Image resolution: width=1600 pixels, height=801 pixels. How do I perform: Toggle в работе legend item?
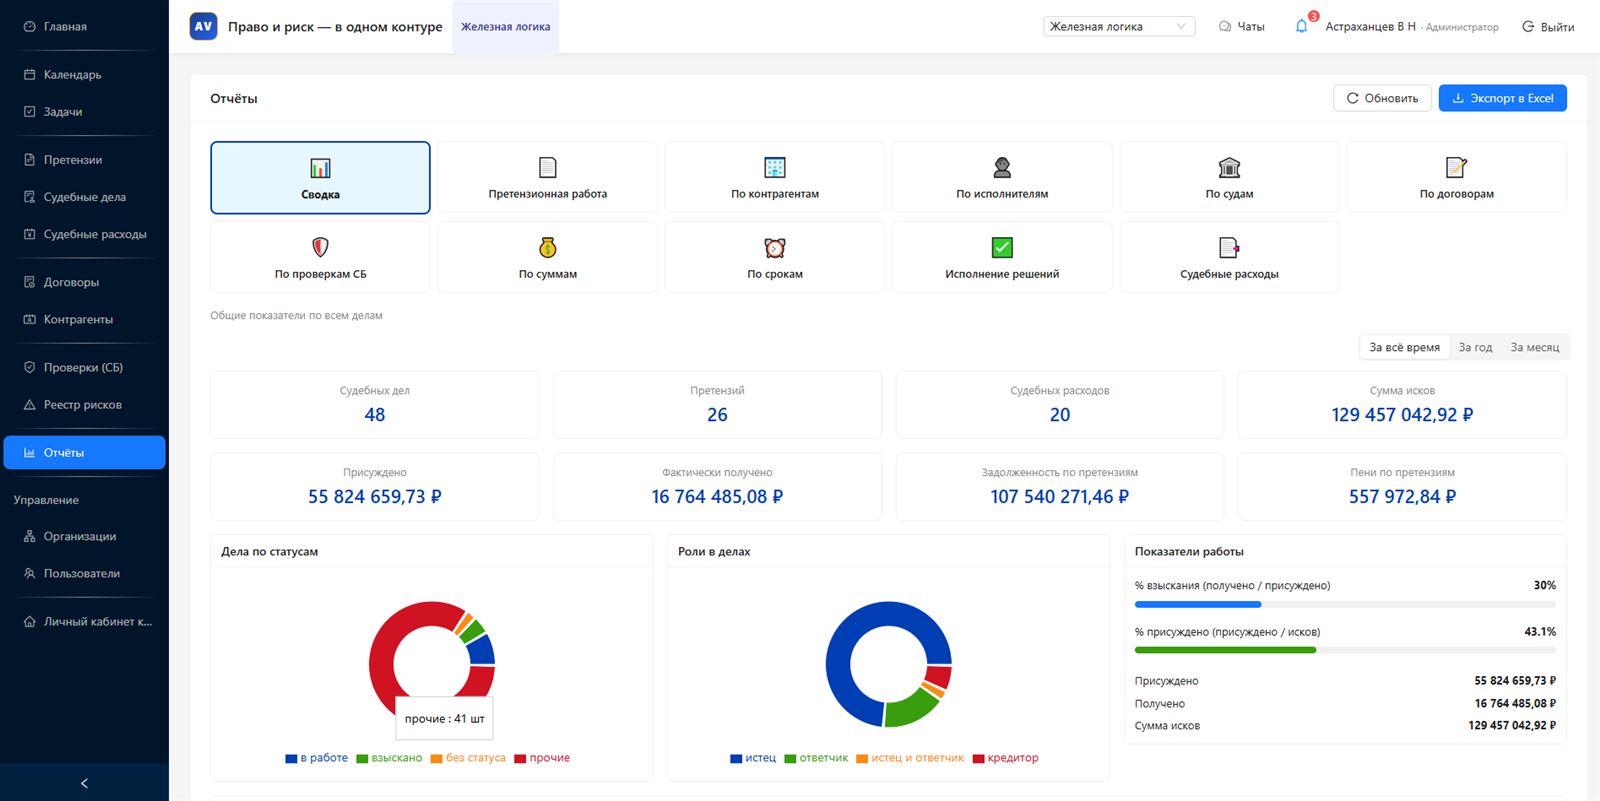point(317,758)
